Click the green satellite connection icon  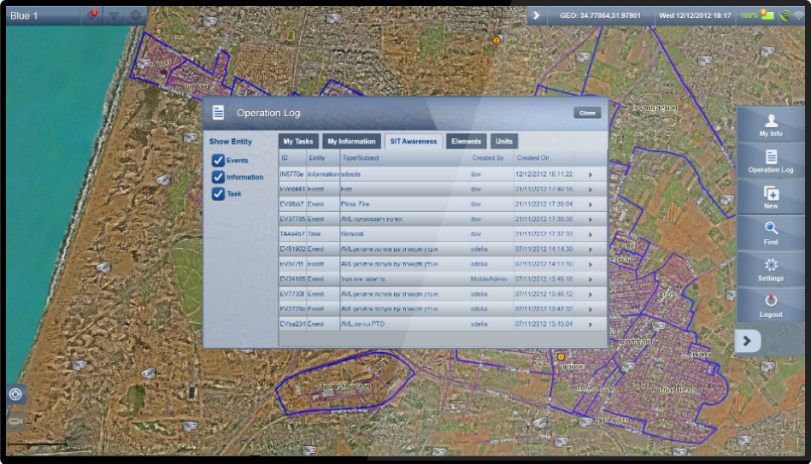tap(785, 16)
